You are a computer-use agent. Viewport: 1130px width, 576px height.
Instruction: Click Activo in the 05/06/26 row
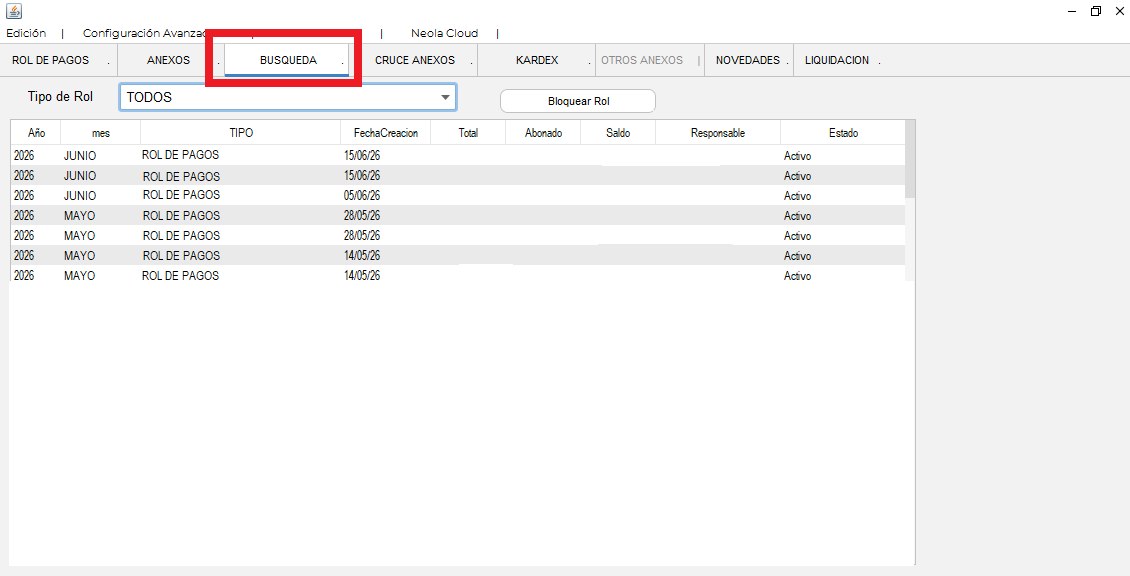point(798,196)
